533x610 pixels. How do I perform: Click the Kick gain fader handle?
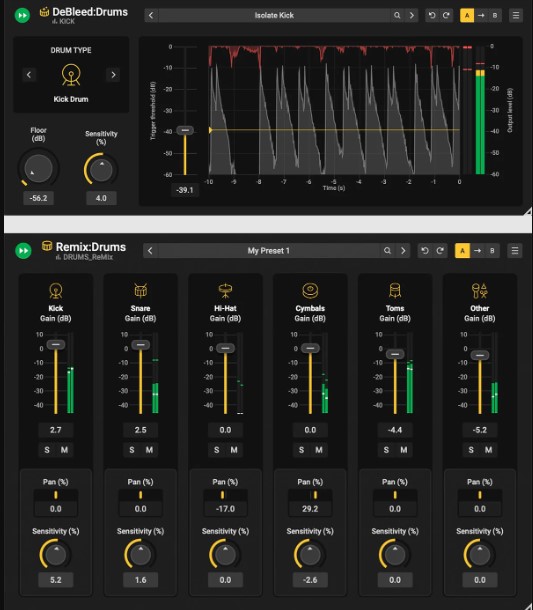point(56,345)
